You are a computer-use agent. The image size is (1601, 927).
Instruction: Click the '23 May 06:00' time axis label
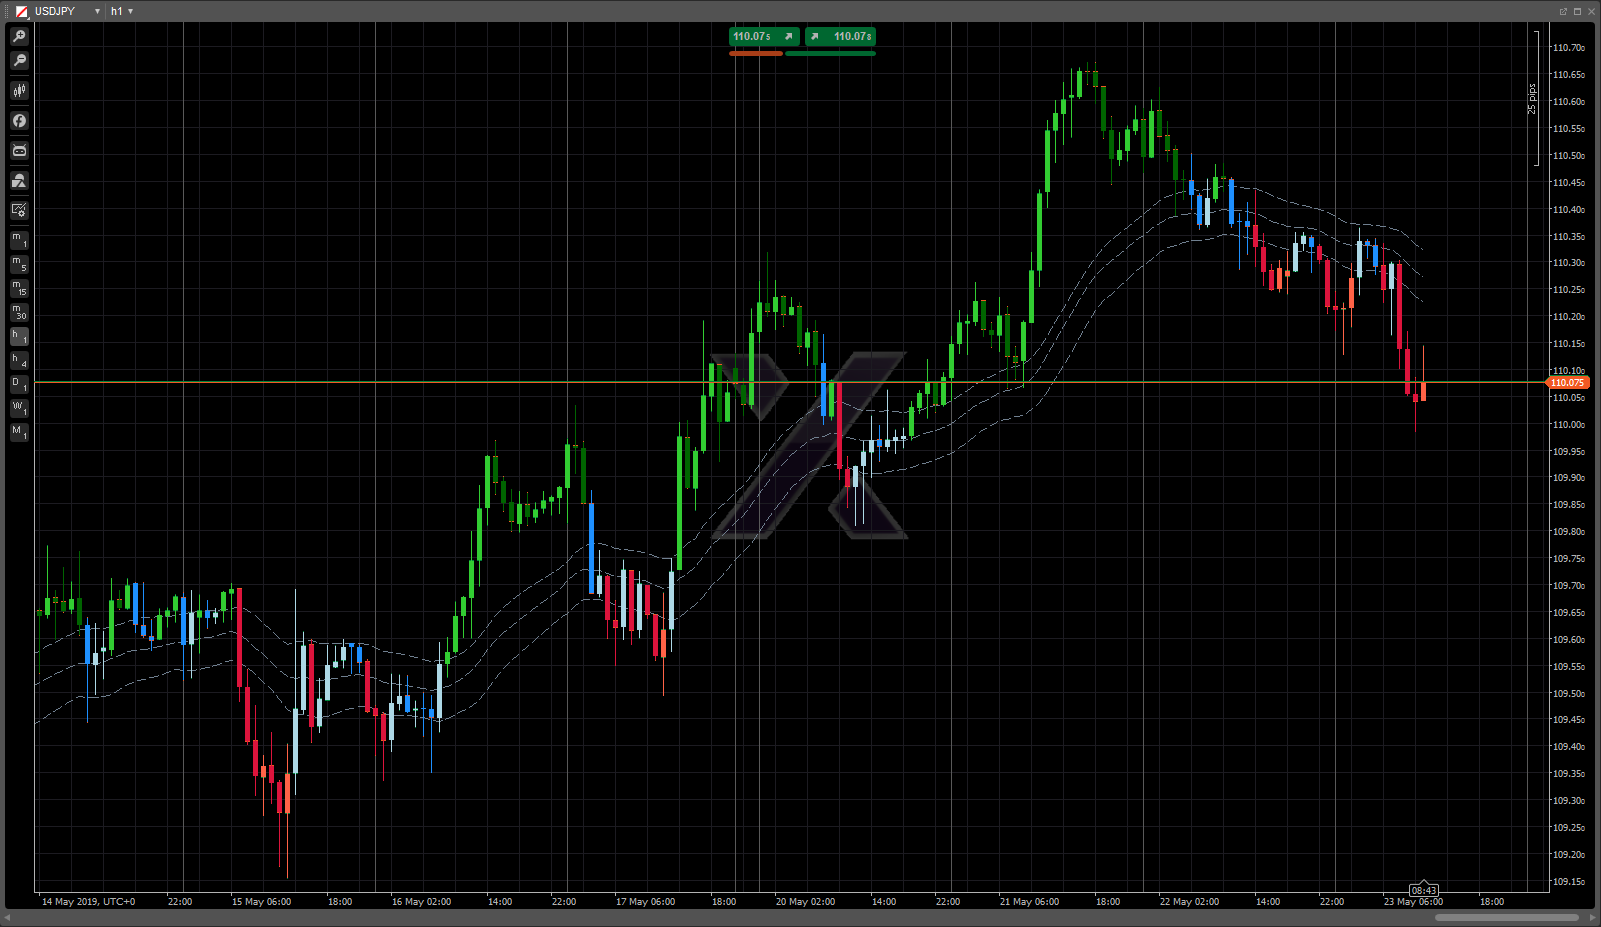pos(1413,902)
